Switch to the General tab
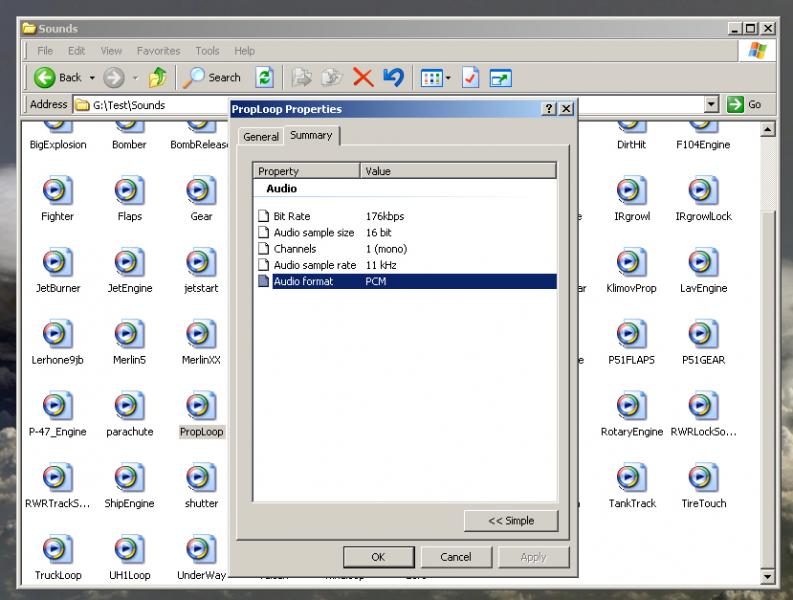This screenshot has height=600, width=793. click(x=261, y=137)
